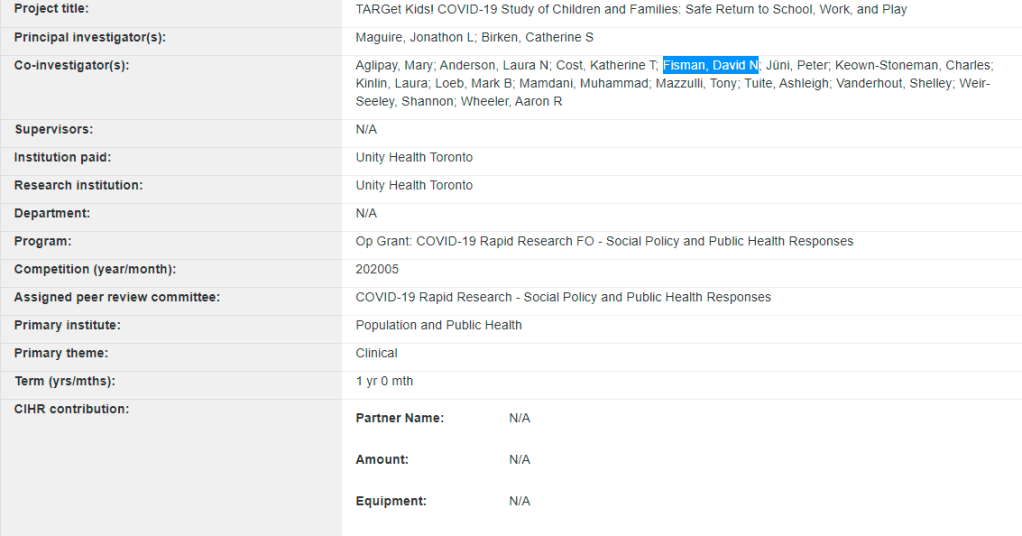Click the CIHR contribution row label

pos(71,409)
